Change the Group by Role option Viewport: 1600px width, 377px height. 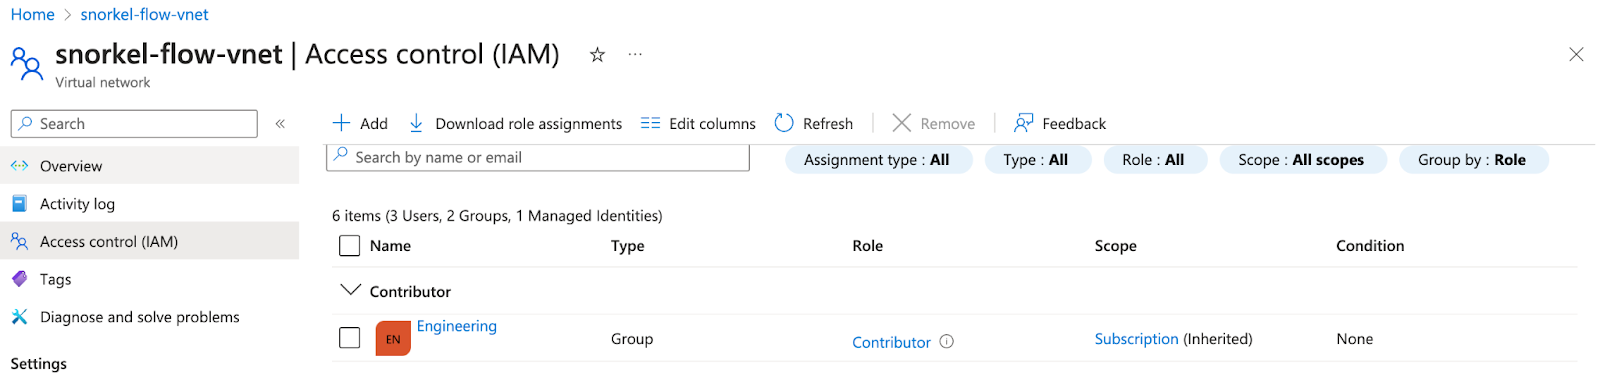(1473, 160)
